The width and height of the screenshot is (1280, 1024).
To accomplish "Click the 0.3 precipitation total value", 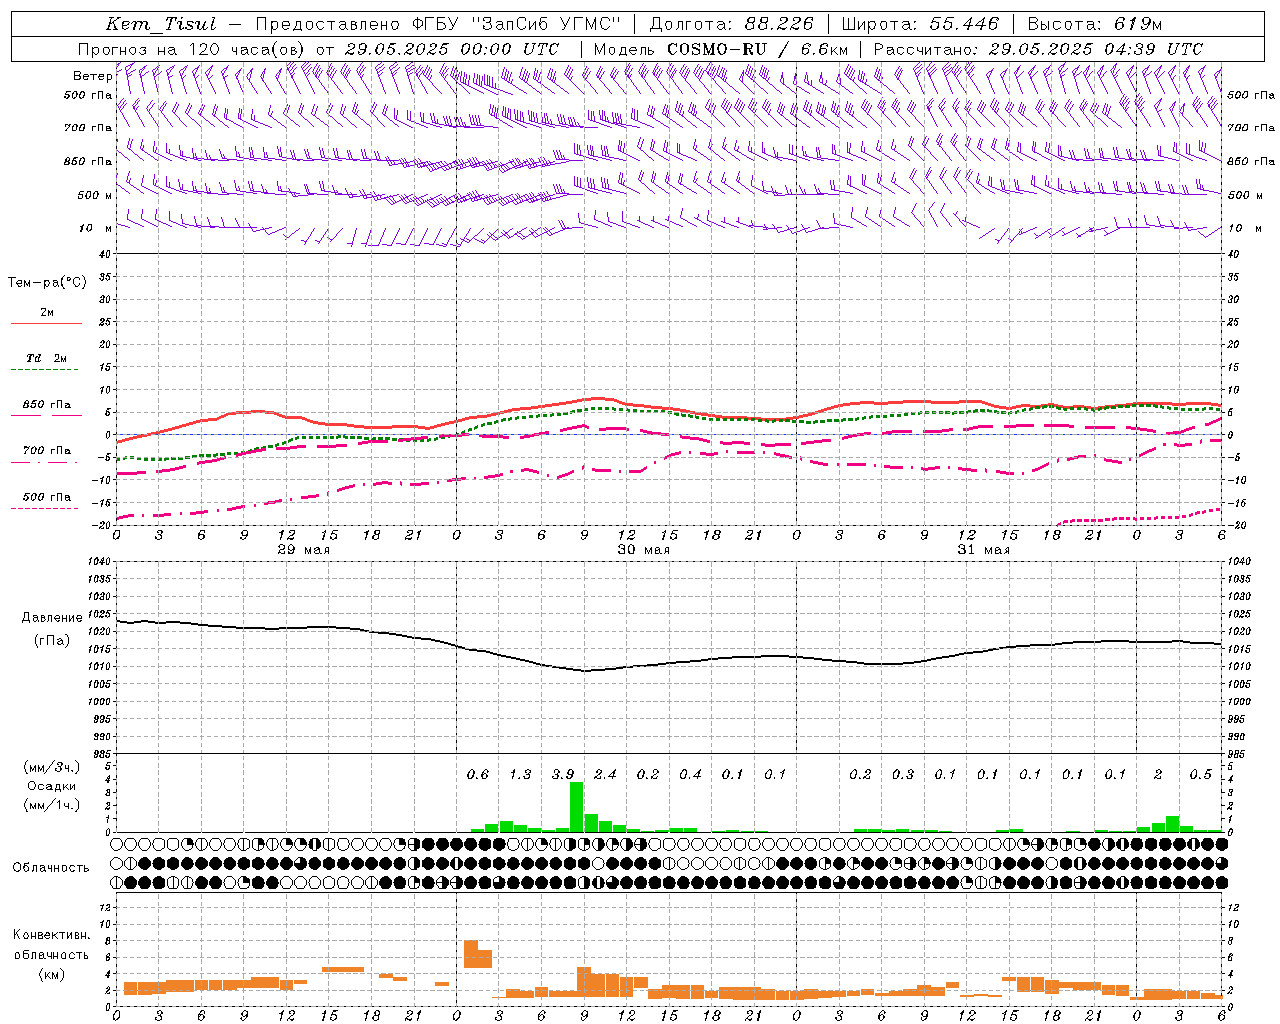I will coord(903,774).
